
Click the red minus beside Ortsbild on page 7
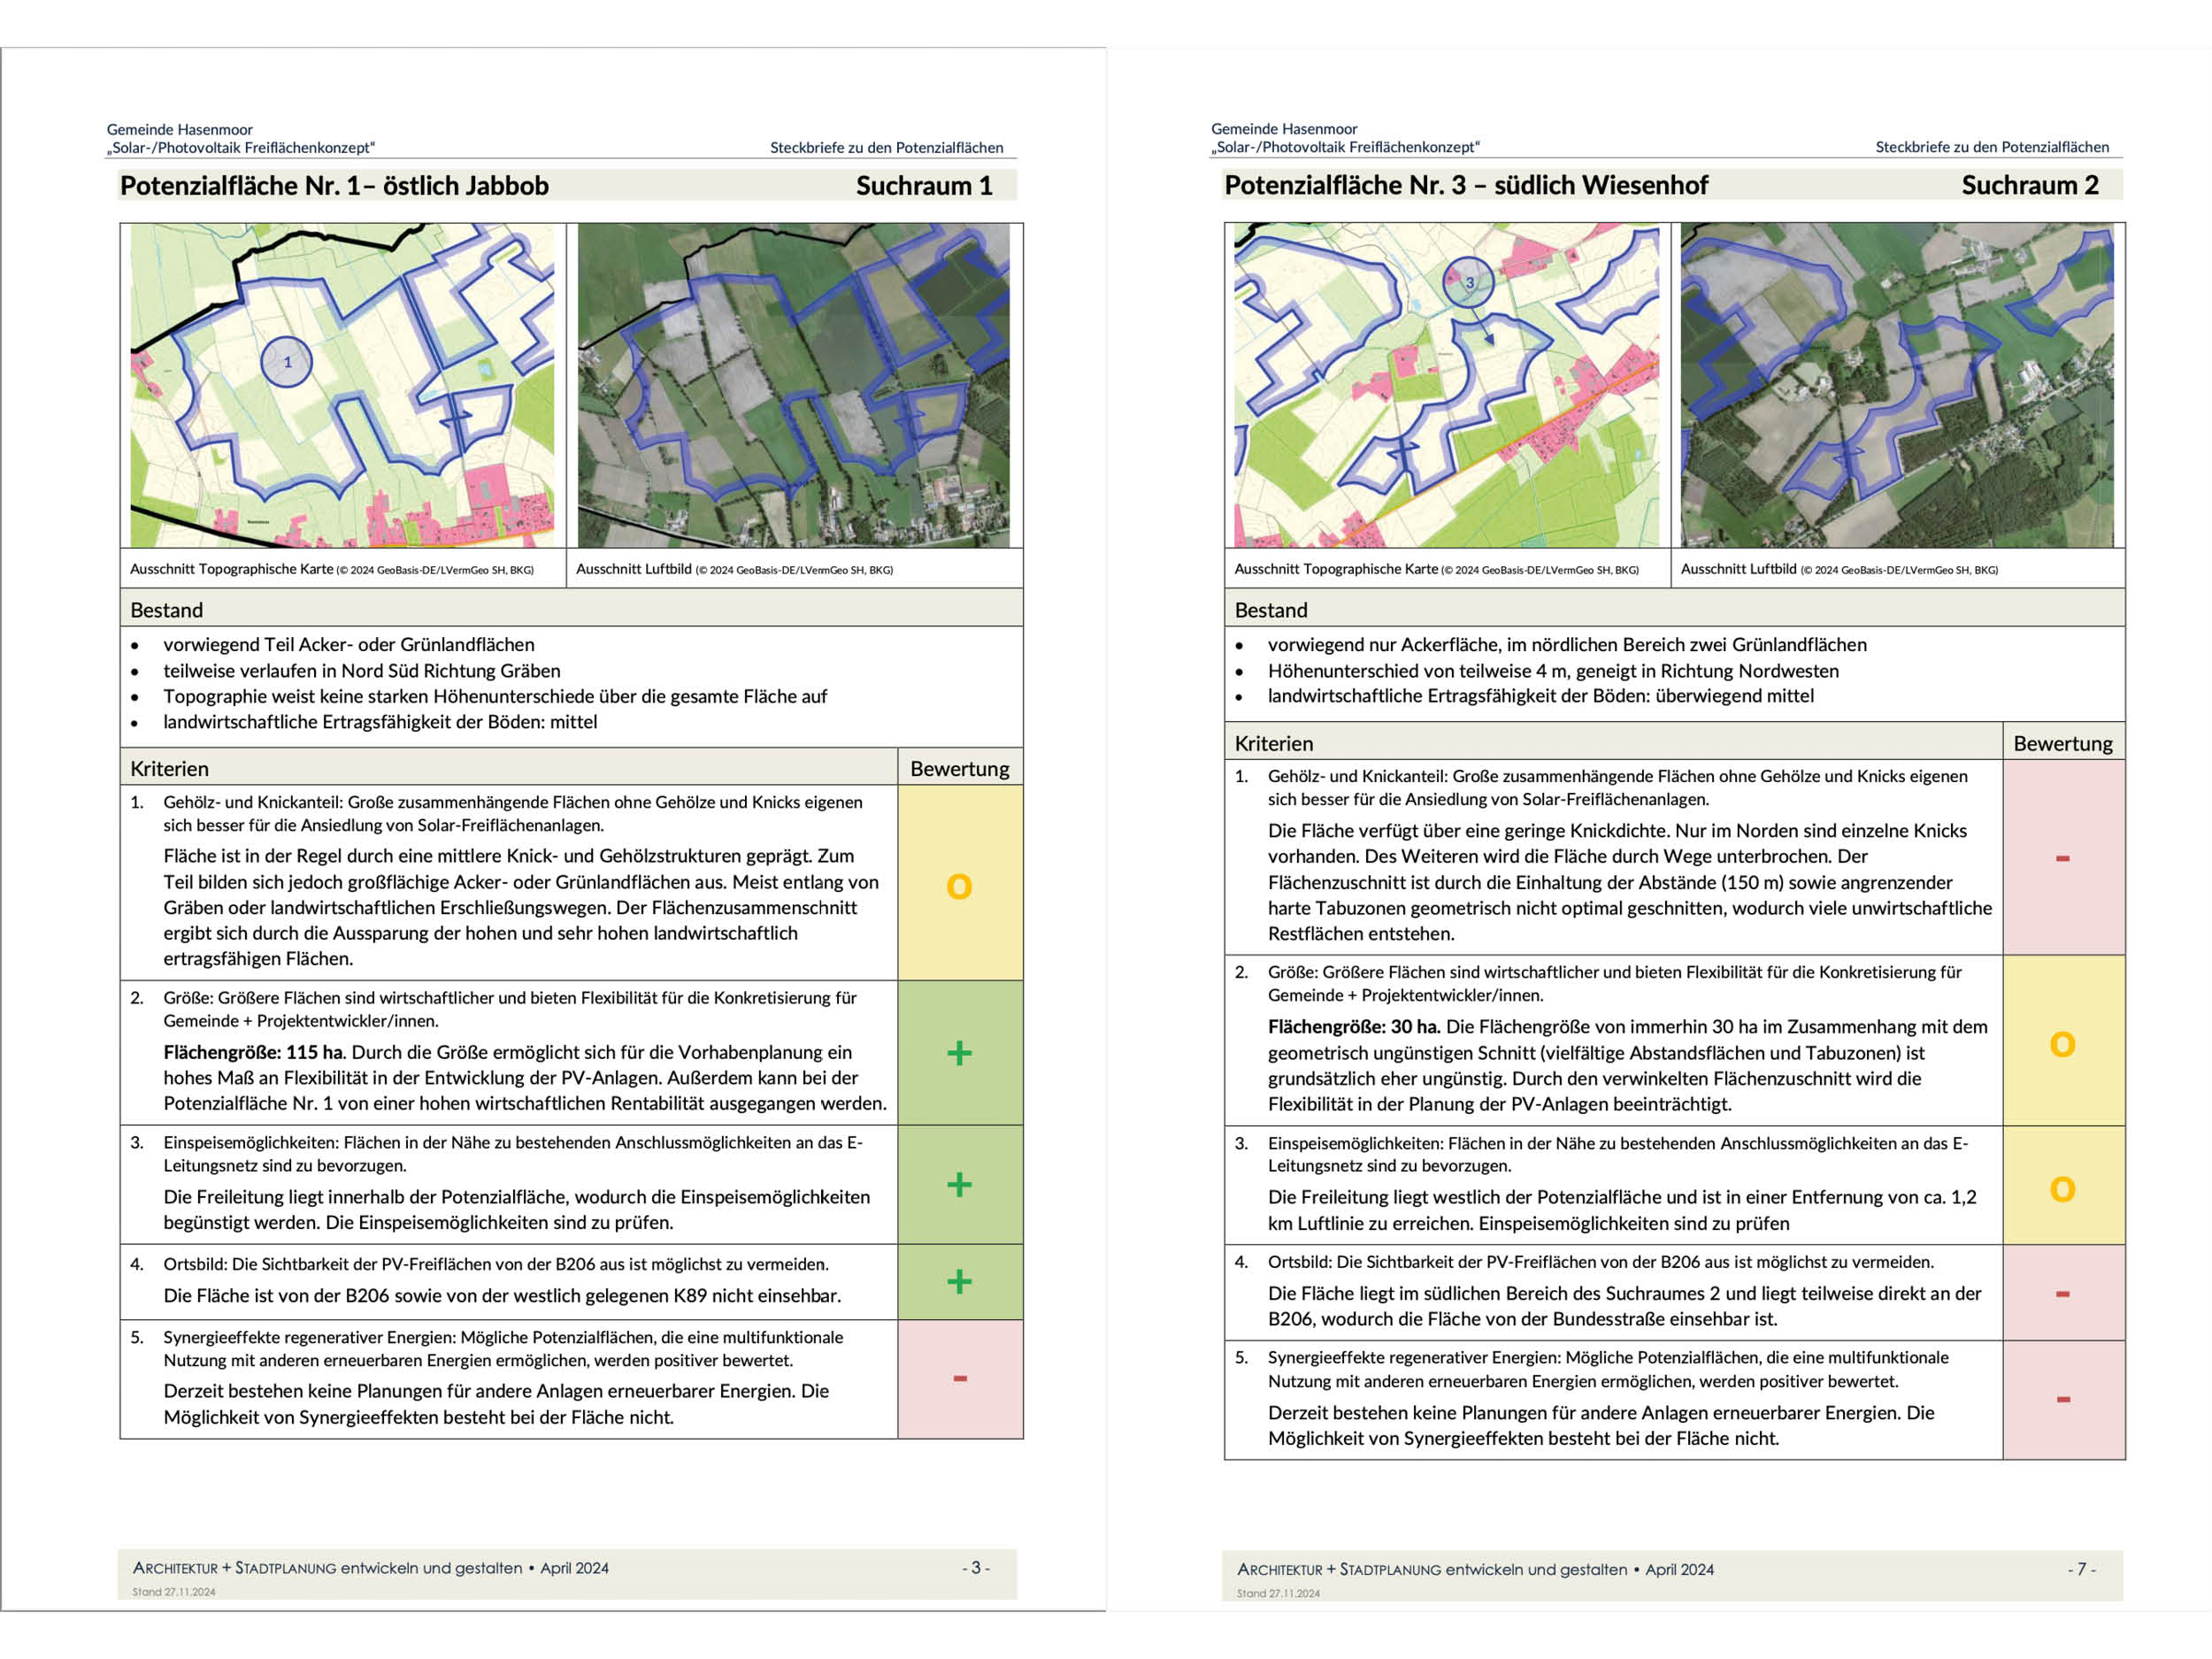click(2062, 1293)
